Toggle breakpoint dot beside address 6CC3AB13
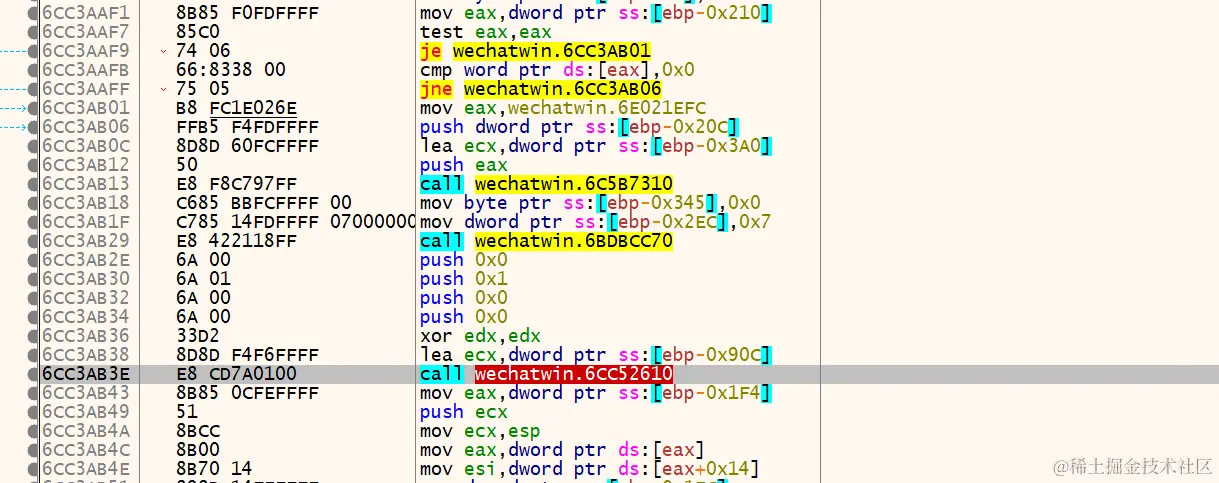 [x=35, y=184]
